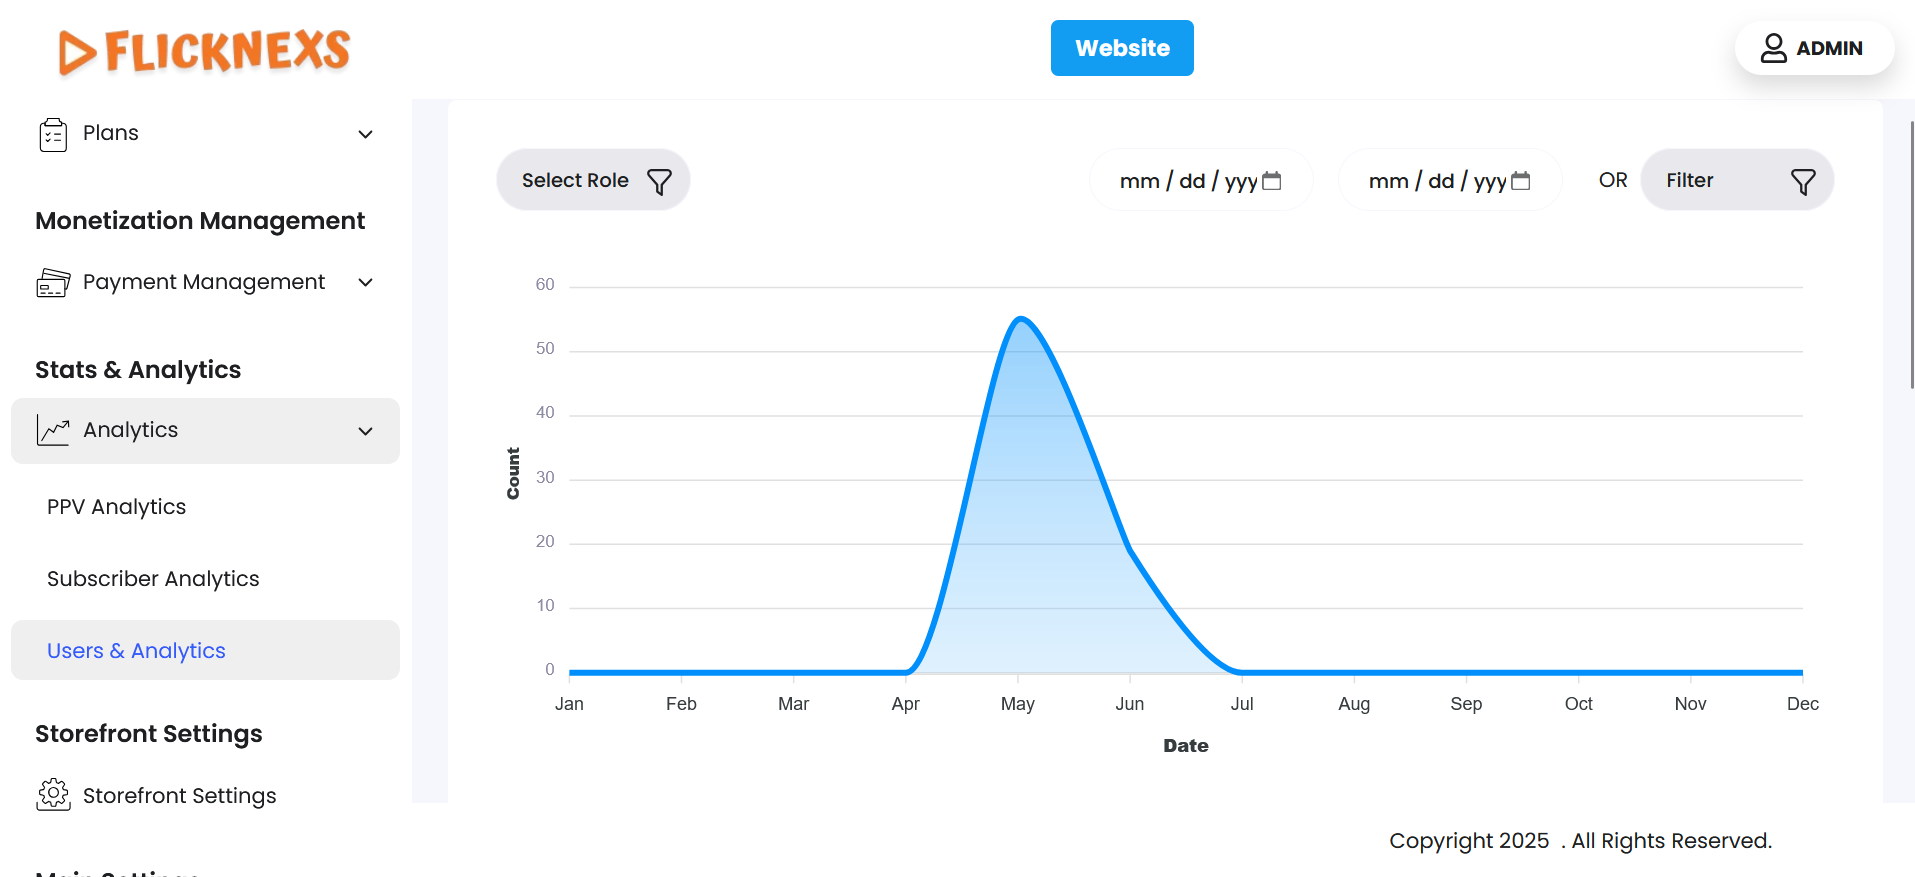This screenshot has width=1915, height=877.
Task: Open the second date field calendar picker
Action: pos(1521,181)
